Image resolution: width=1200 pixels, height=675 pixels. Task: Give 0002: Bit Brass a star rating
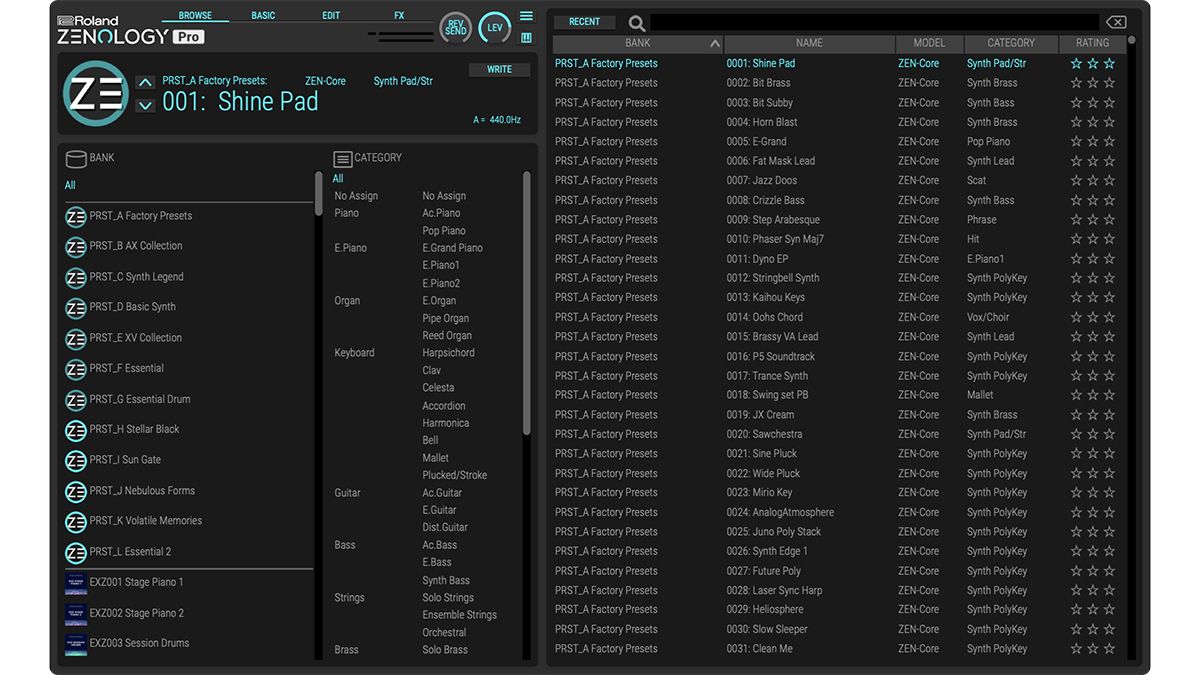(1076, 82)
